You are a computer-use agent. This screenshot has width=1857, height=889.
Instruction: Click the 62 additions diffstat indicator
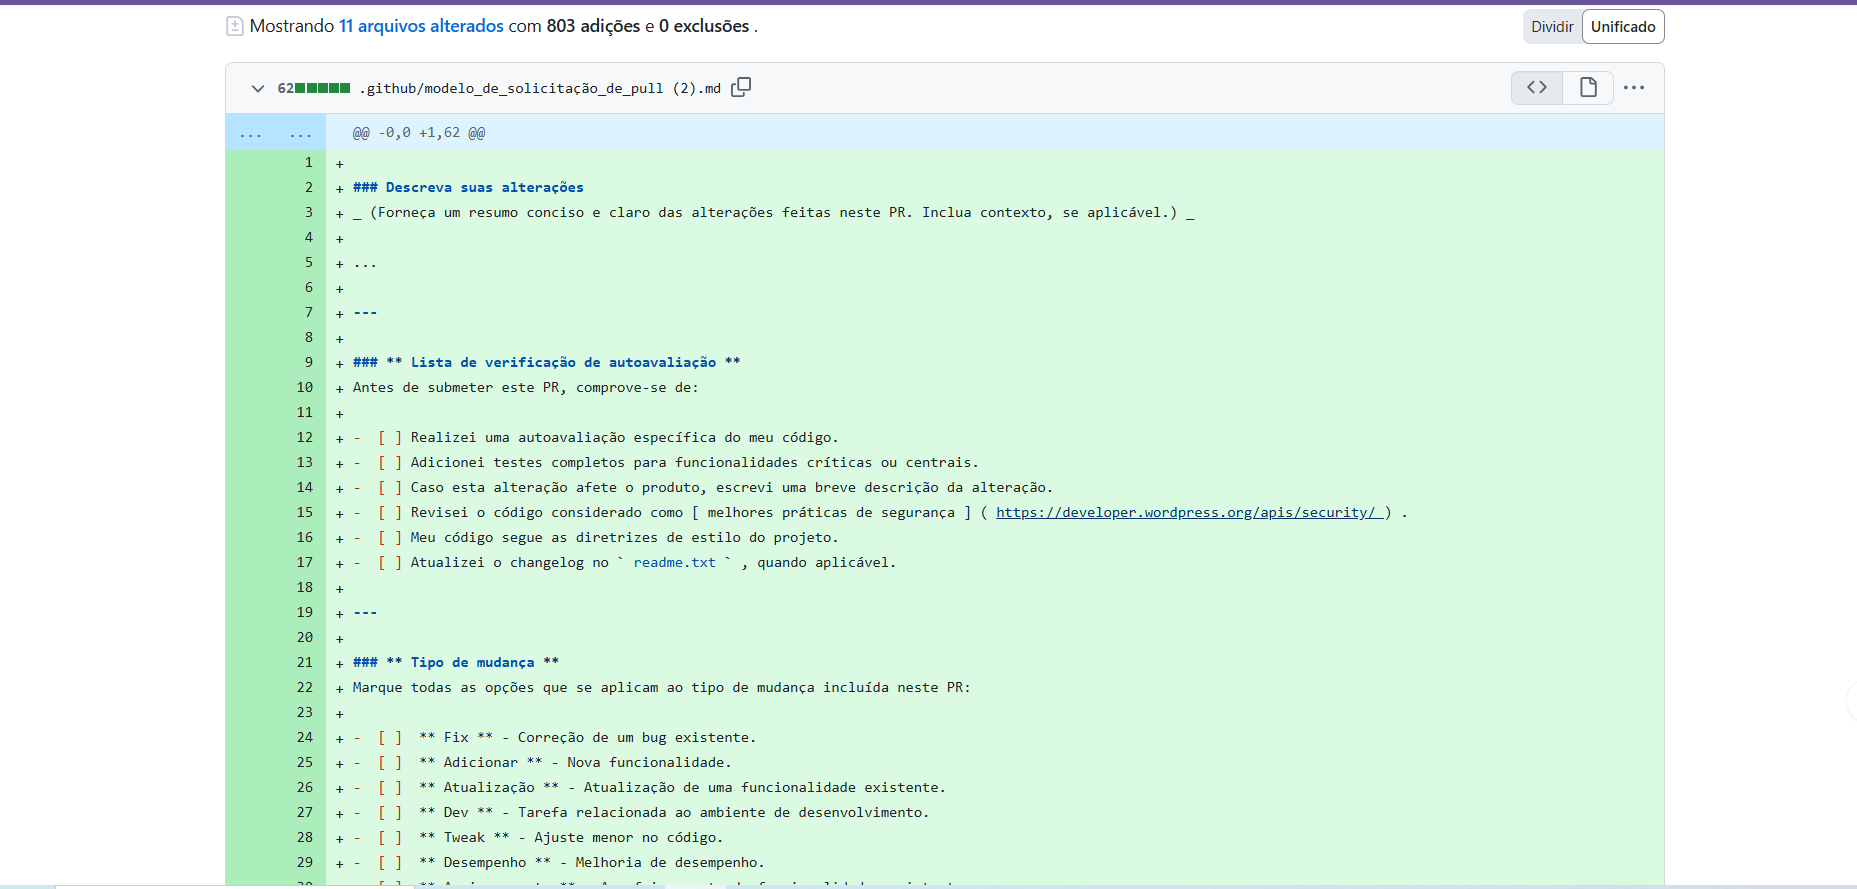tap(314, 88)
